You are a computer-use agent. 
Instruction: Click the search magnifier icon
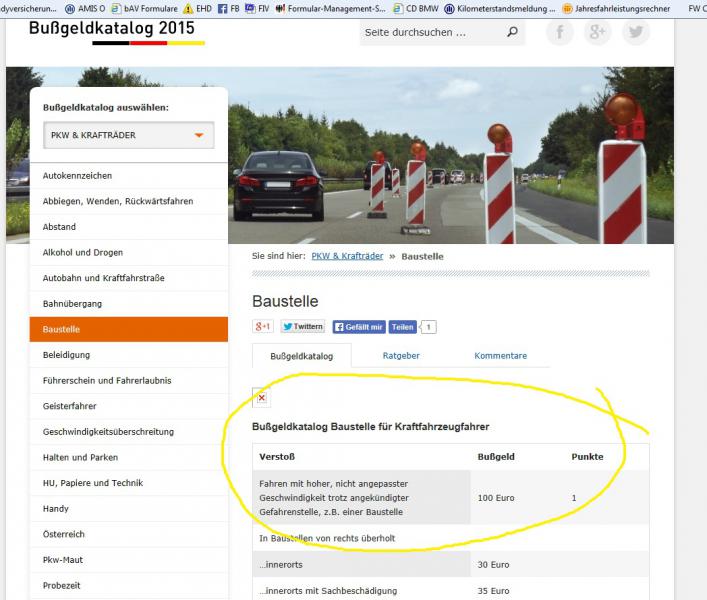pos(512,32)
